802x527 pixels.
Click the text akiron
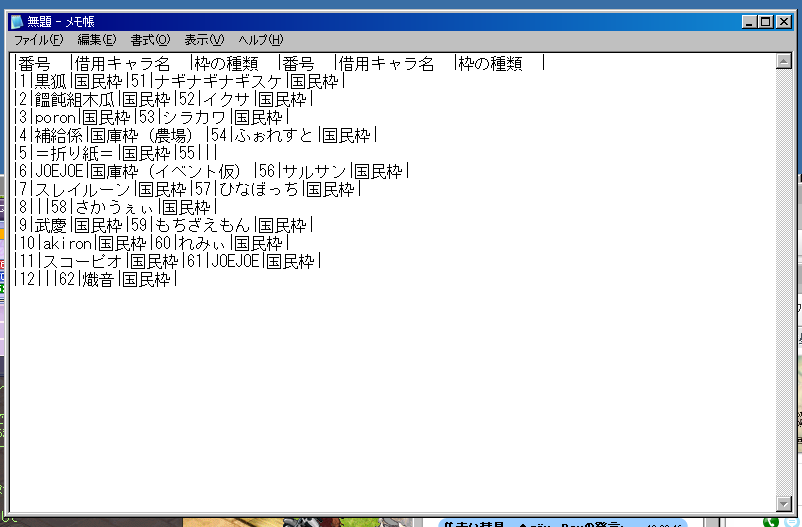click(67, 244)
